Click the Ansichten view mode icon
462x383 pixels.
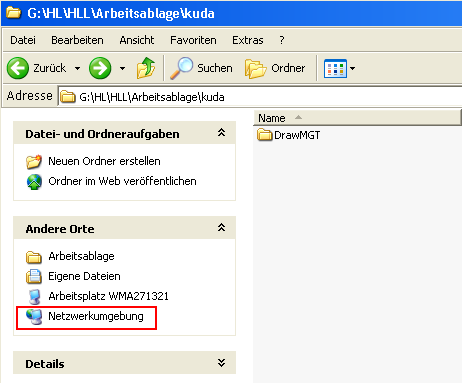pyautogui.click(x=335, y=69)
